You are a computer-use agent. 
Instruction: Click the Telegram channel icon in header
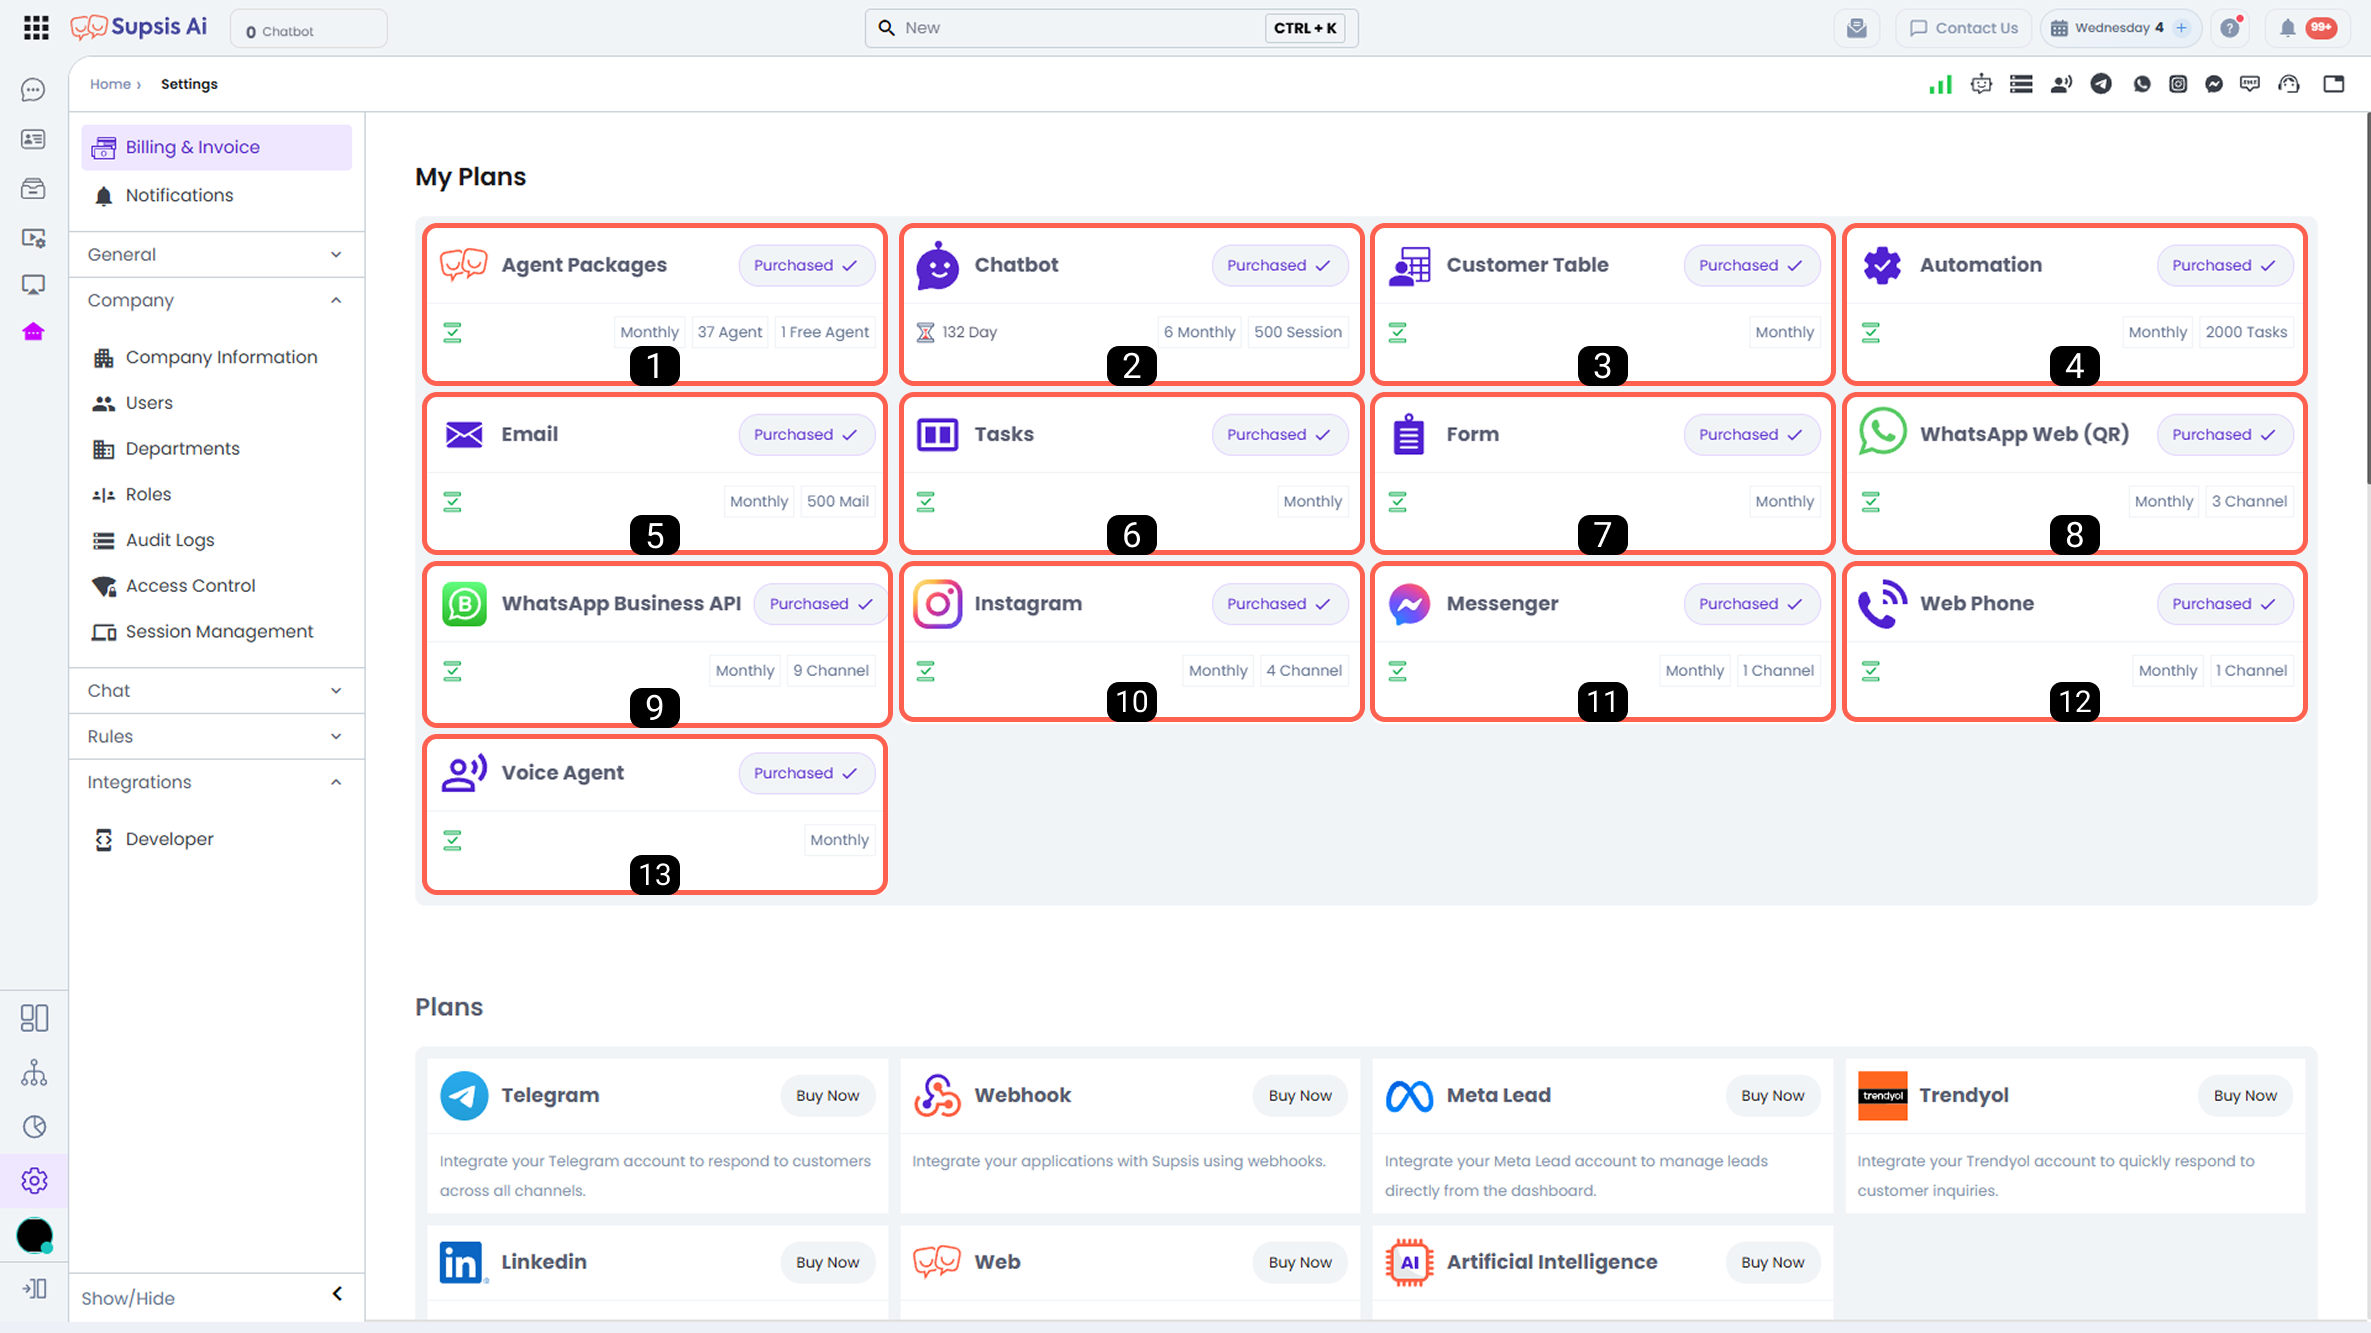pos(2101,84)
